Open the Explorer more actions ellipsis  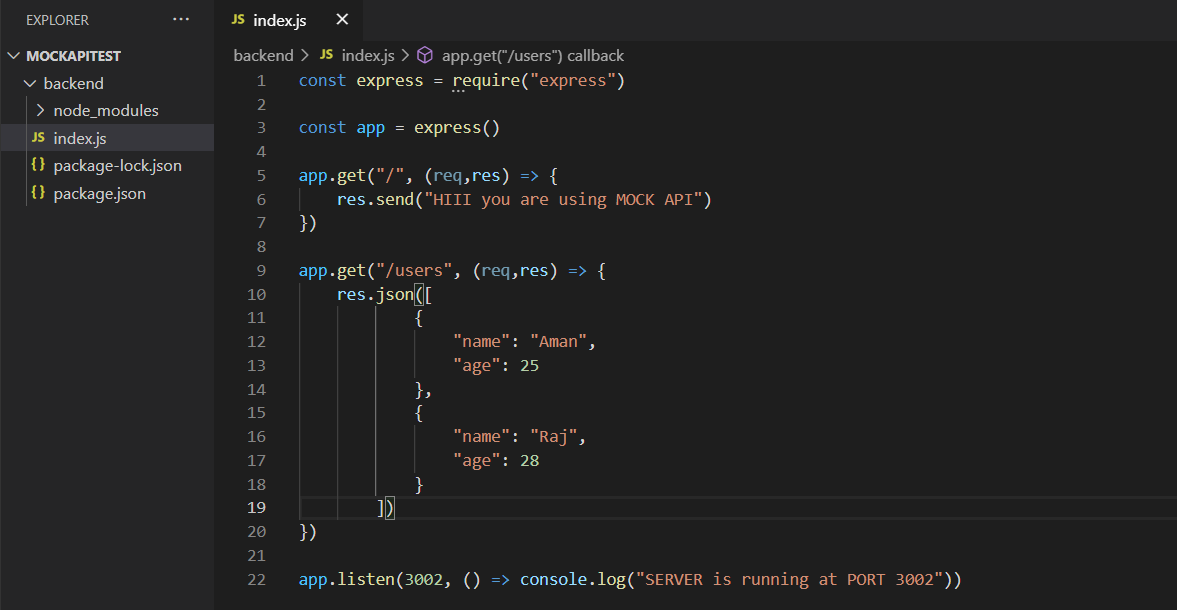tap(180, 20)
